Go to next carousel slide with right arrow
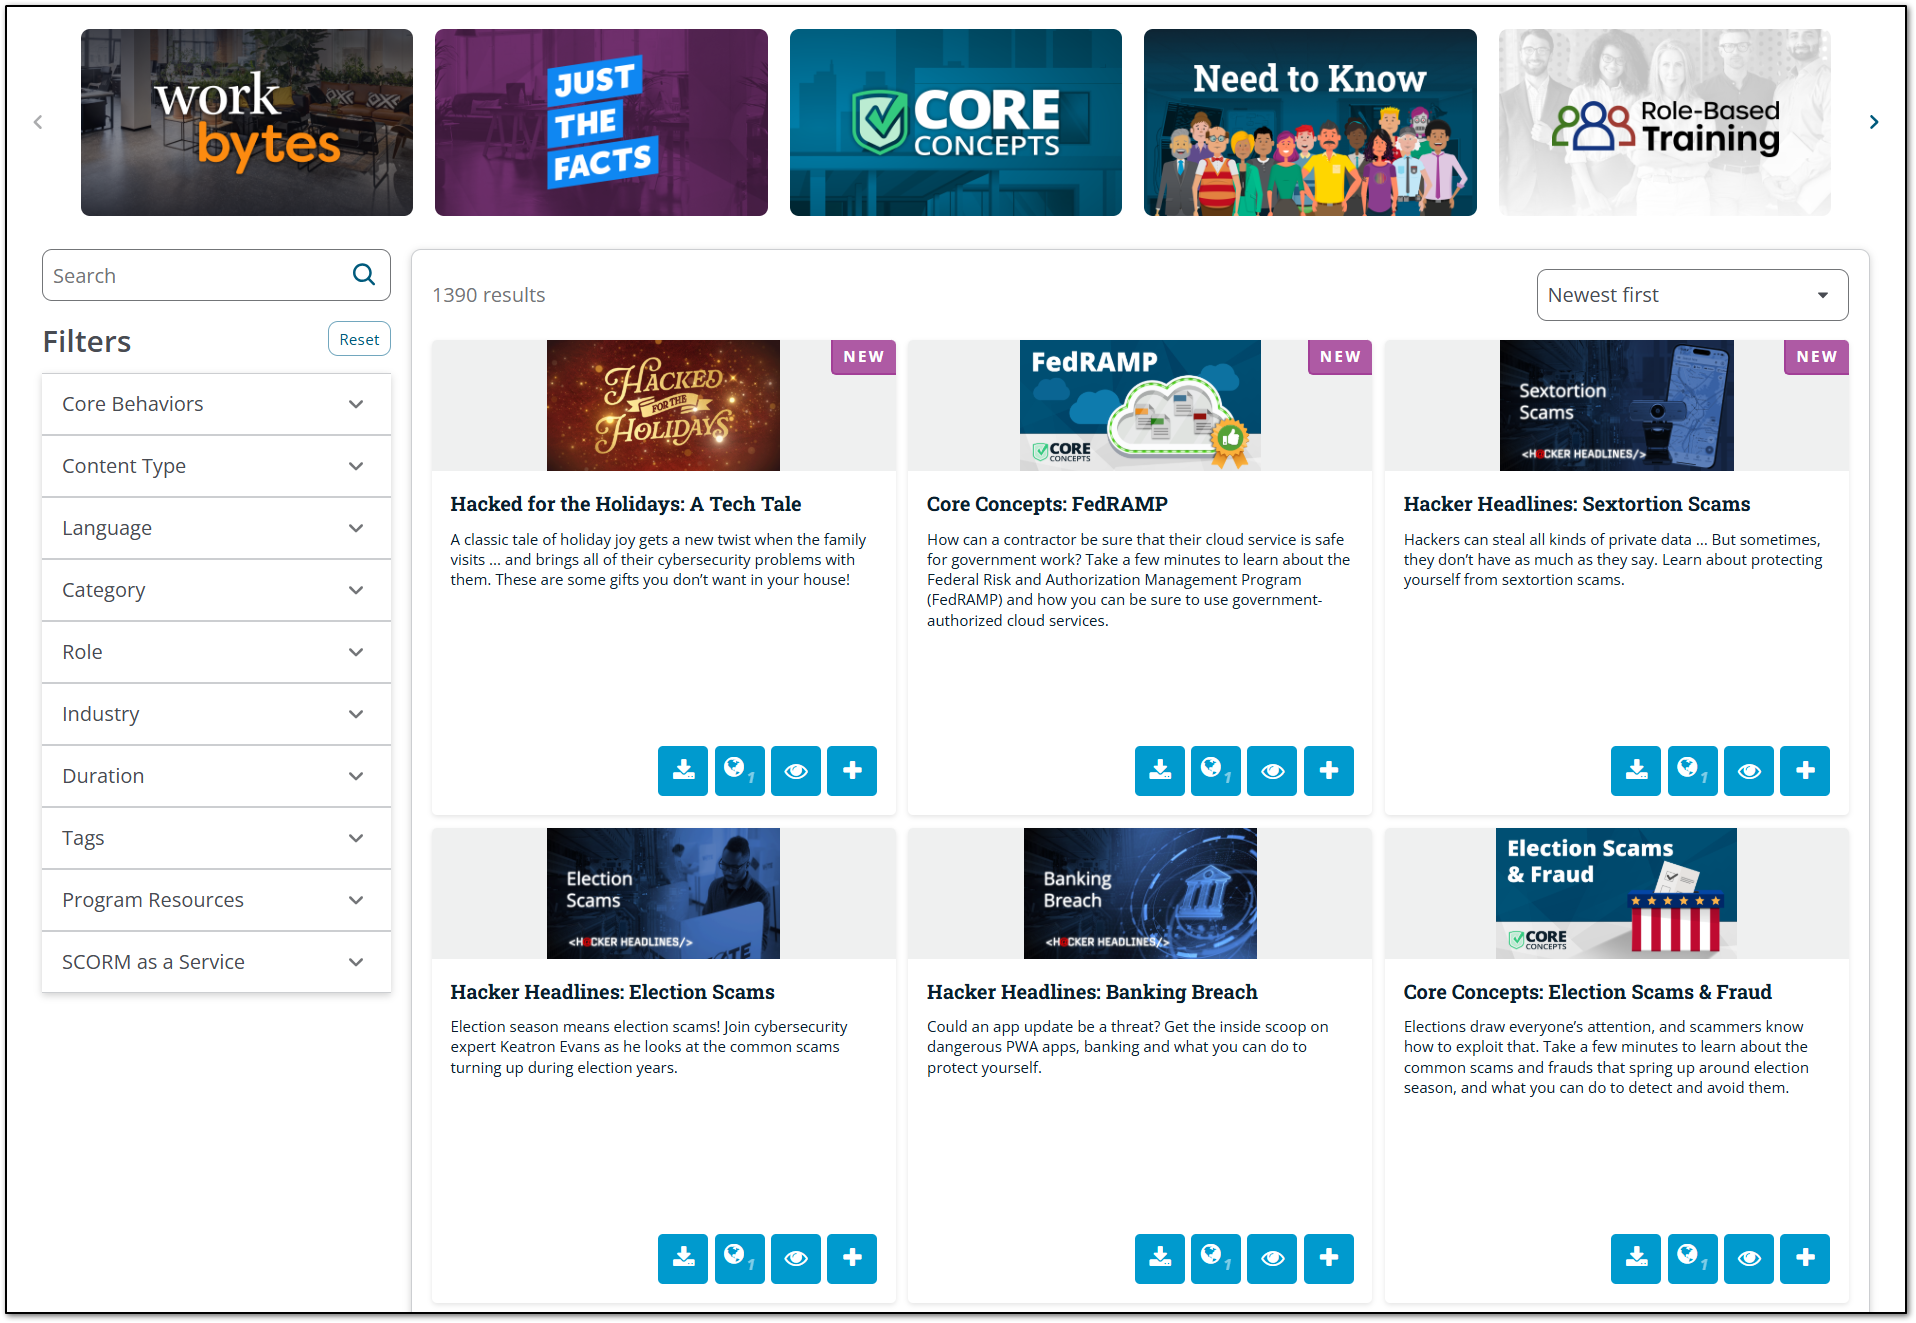 1874,122
